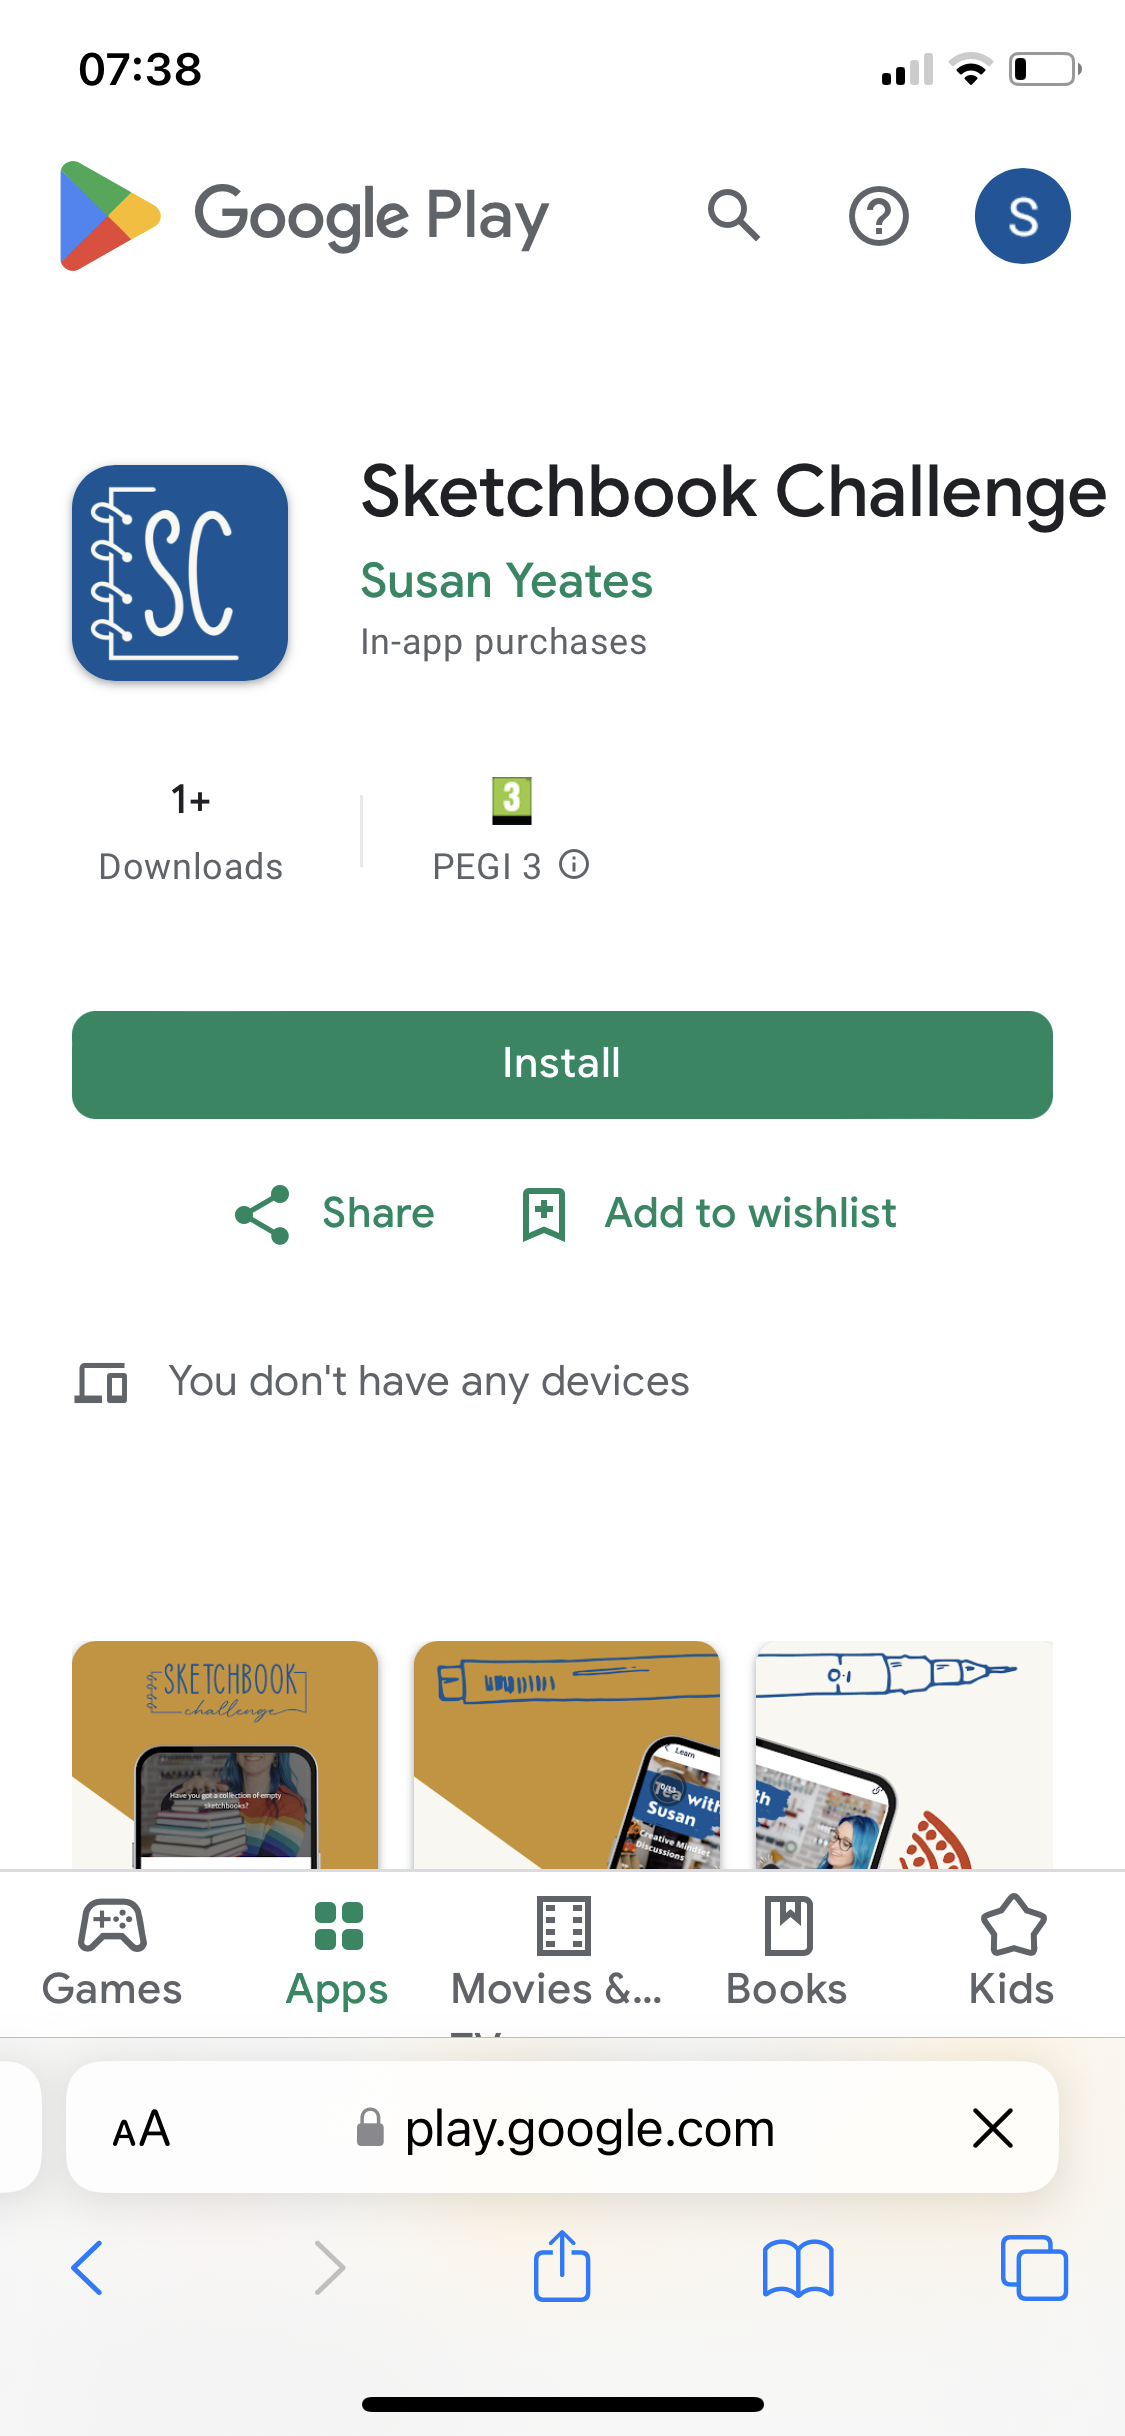Select the Apps tab

pyautogui.click(x=337, y=1953)
